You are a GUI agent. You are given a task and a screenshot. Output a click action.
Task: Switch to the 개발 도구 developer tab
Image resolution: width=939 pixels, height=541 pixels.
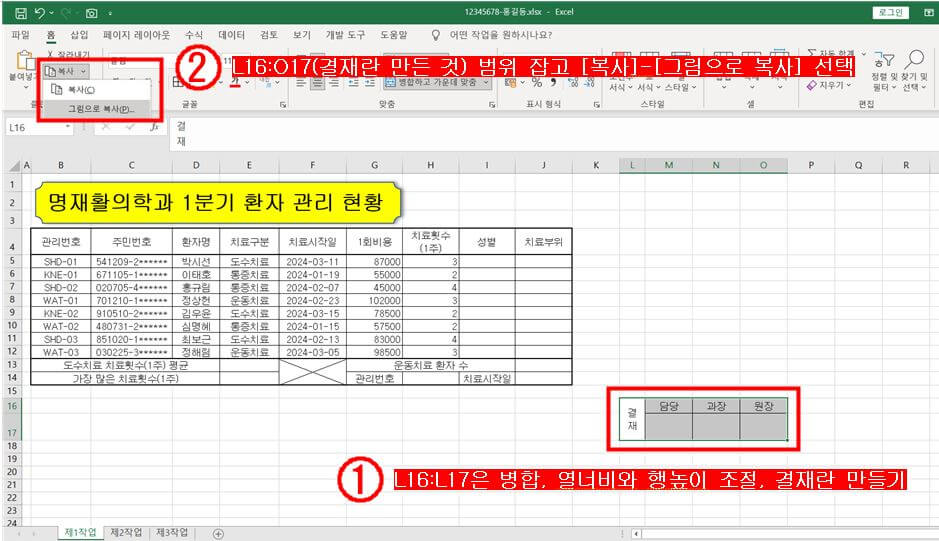tap(346, 35)
